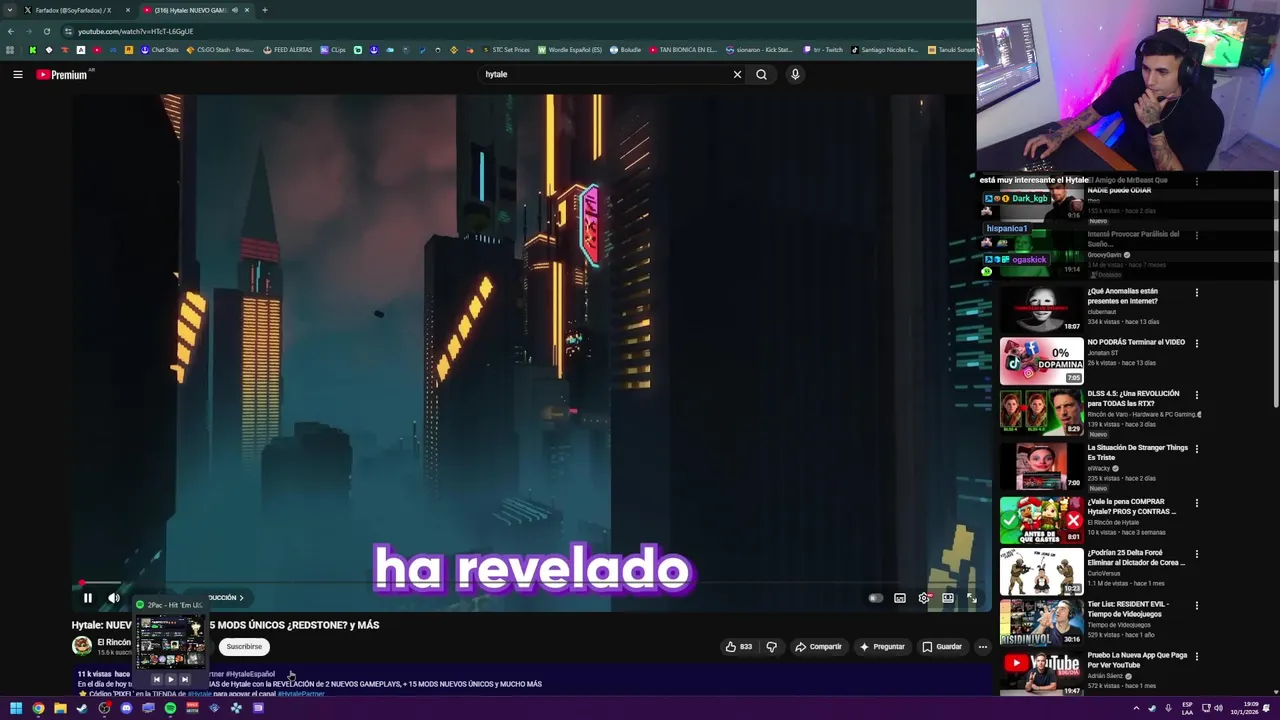
Task: Click the Guardar save button
Action: [942, 647]
